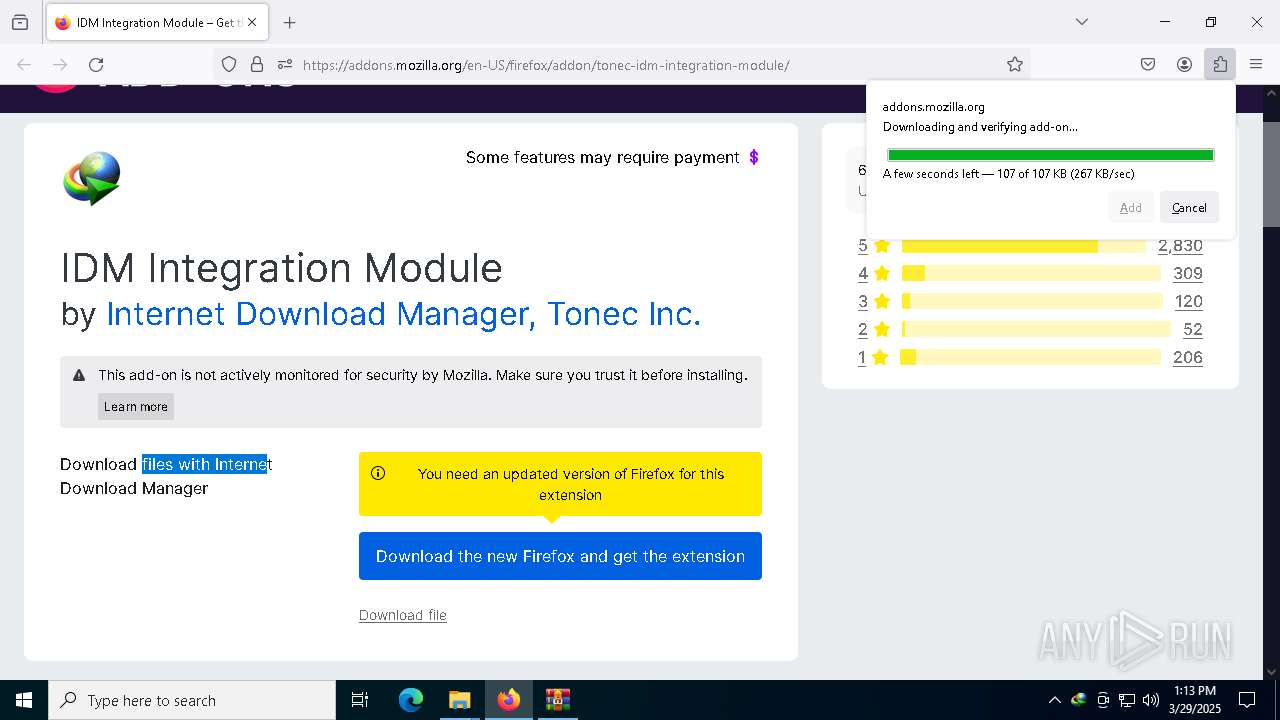Screen dimensions: 1280x720
Task: Open a new browser tab
Action: click(x=290, y=22)
